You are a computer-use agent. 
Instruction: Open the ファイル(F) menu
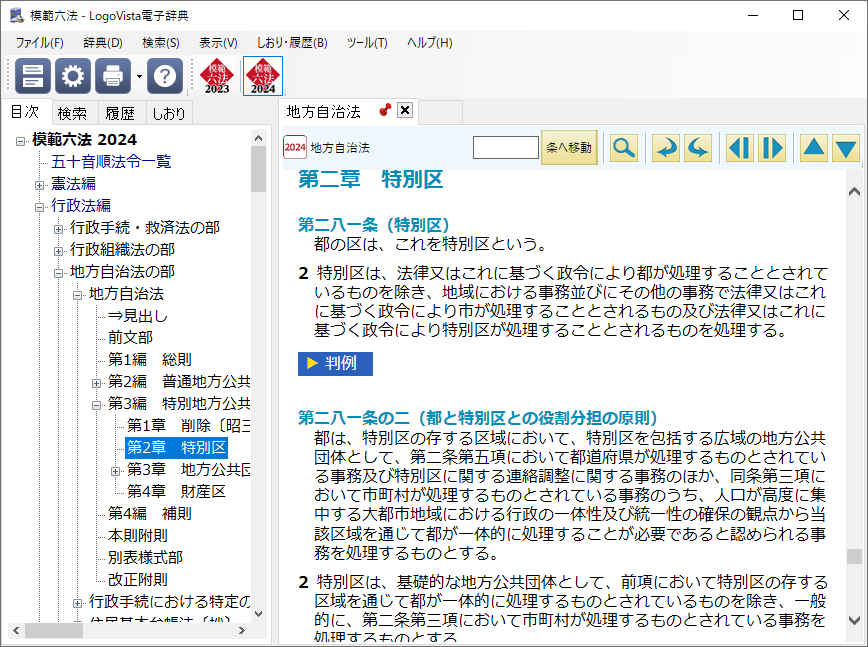pyautogui.click(x=39, y=43)
